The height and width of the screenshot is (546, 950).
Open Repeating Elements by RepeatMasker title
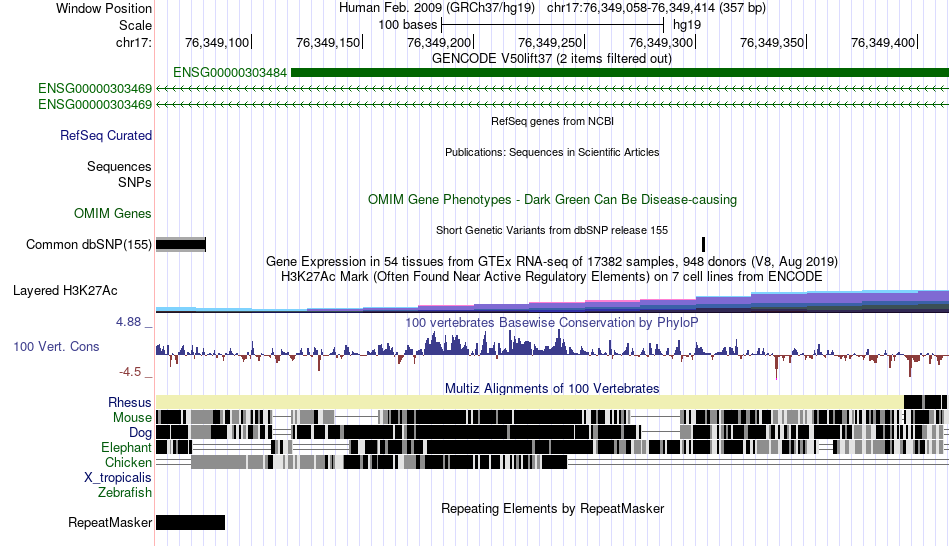pos(552,508)
